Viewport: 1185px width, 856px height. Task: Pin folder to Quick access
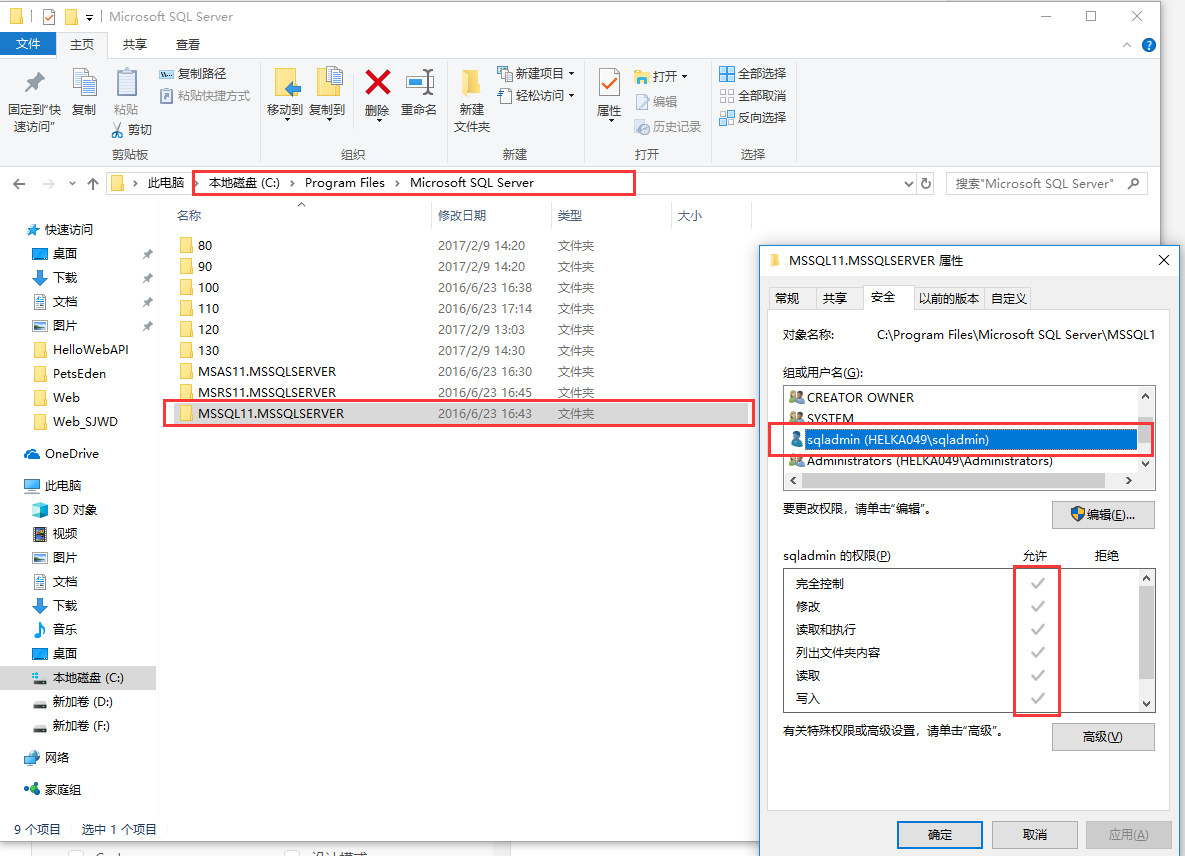[34, 102]
